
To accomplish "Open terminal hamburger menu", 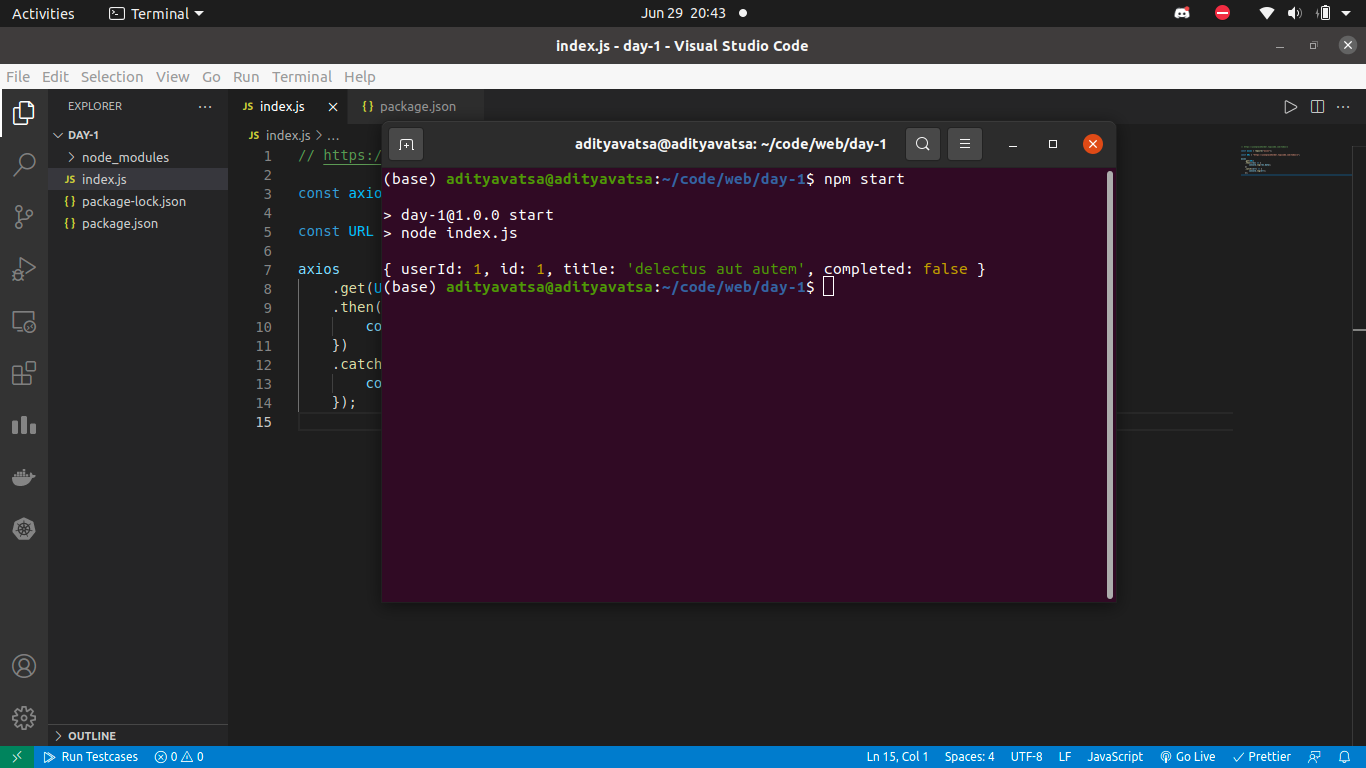I will (x=965, y=144).
